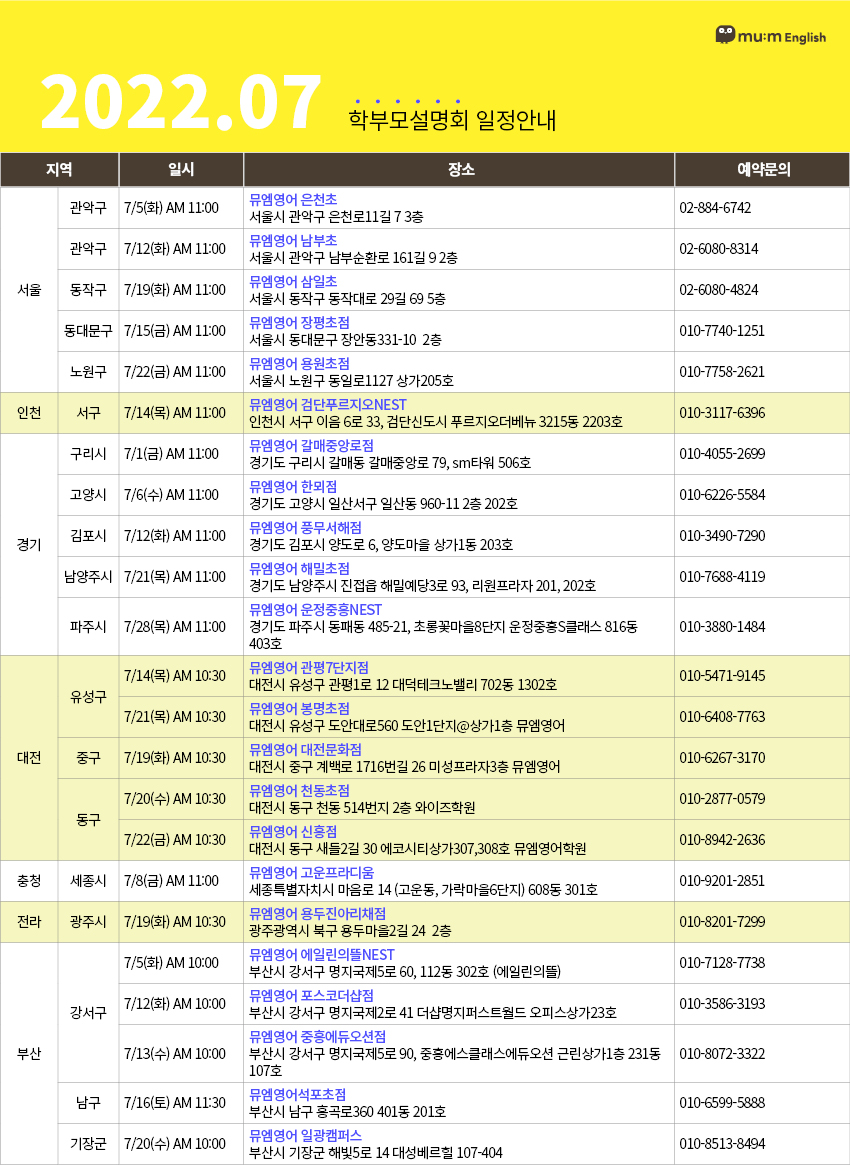The height and width of the screenshot is (1165, 850).
Task: Select phone number 010-6226-5584
Action: tap(721, 495)
